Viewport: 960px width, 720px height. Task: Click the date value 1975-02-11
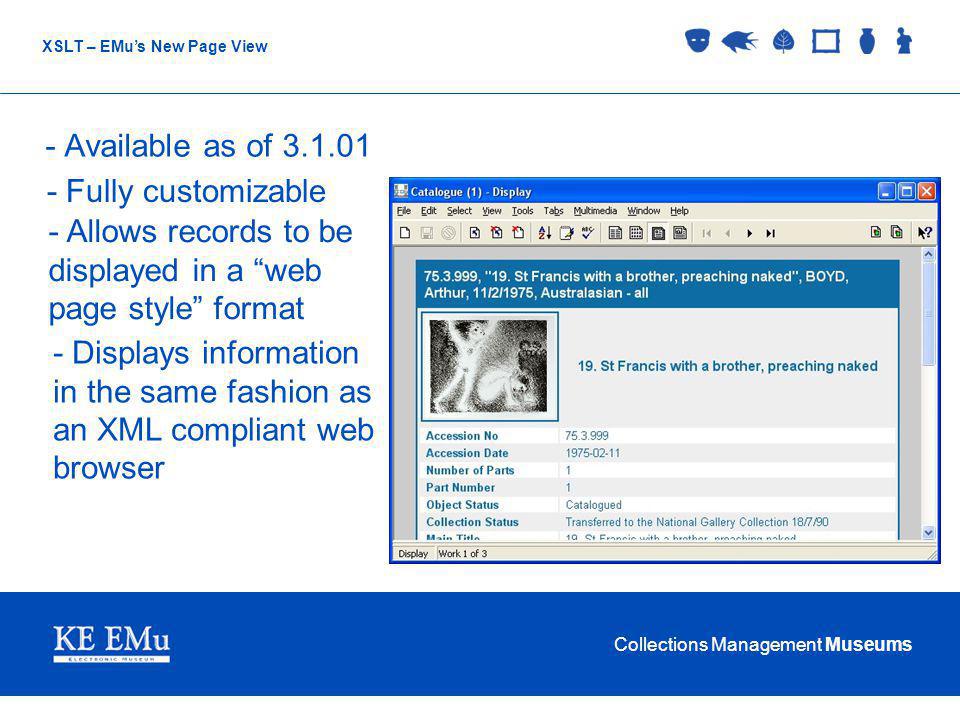pyautogui.click(x=593, y=453)
